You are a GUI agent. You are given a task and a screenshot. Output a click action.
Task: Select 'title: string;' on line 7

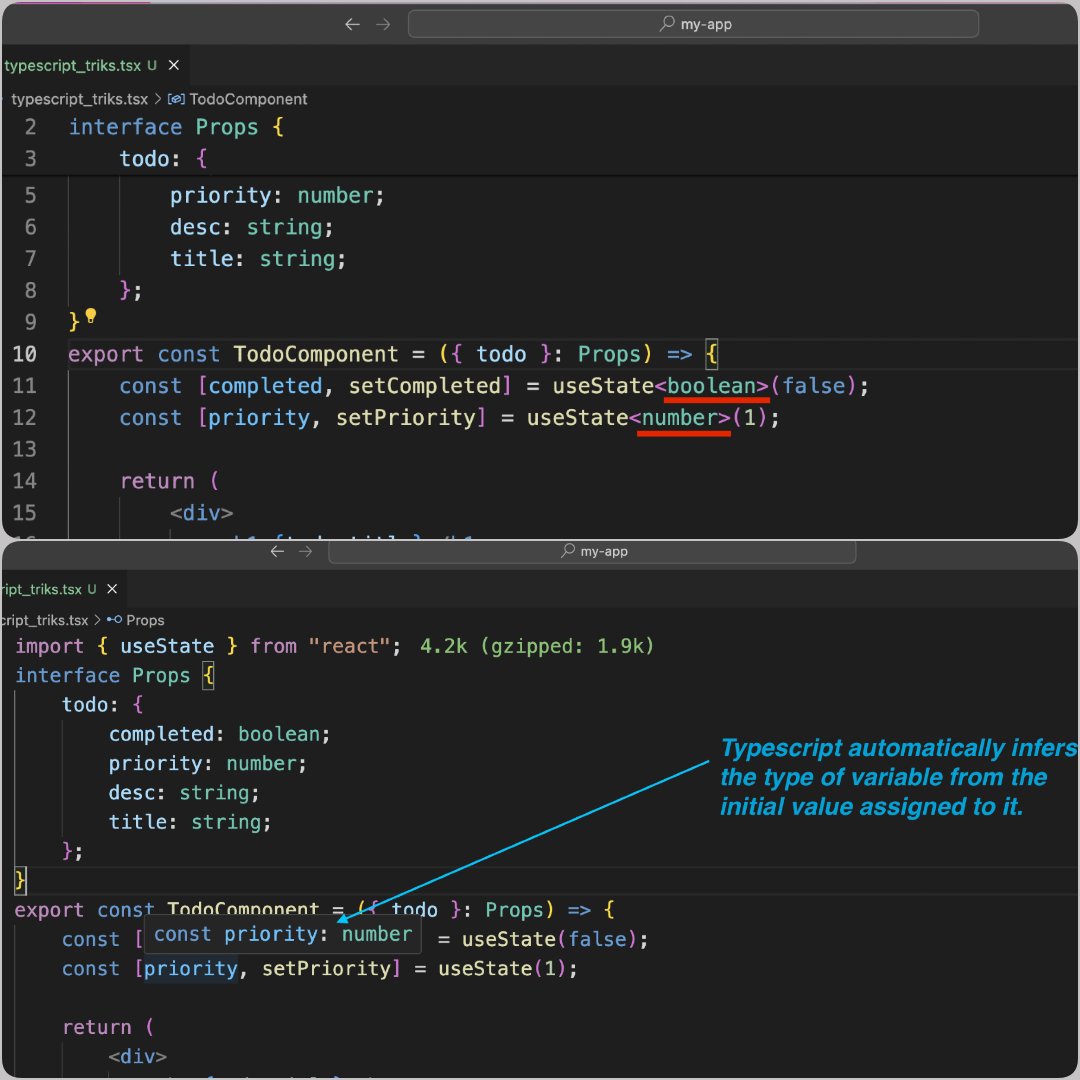pyautogui.click(x=258, y=259)
